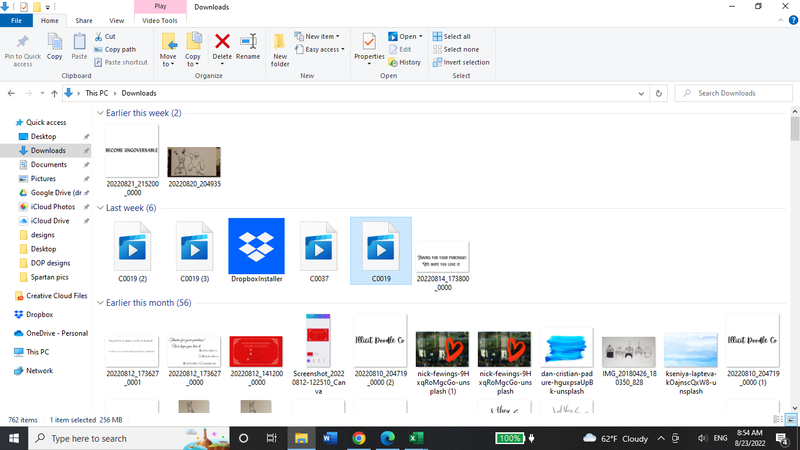The height and width of the screenshot is (450, 800).
Task: Create a New folder
Action: tap(280, 50)
